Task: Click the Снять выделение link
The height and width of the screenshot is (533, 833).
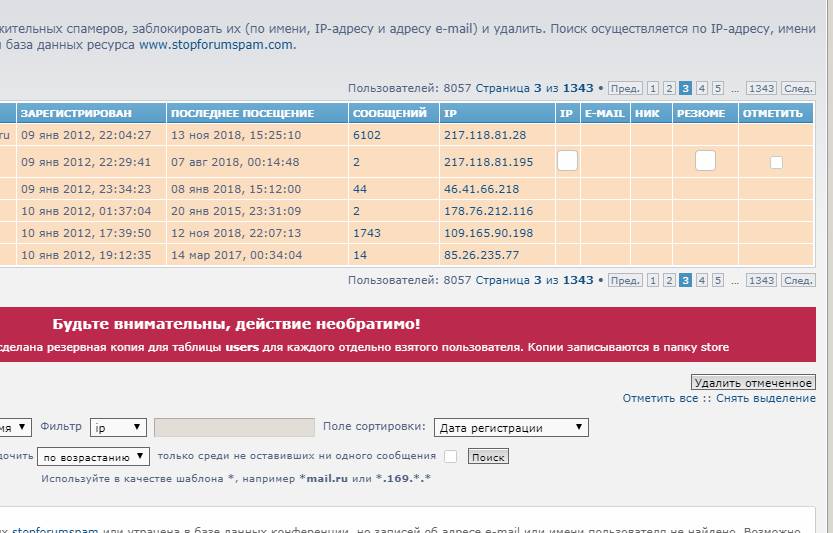Action: click(766, 398)
